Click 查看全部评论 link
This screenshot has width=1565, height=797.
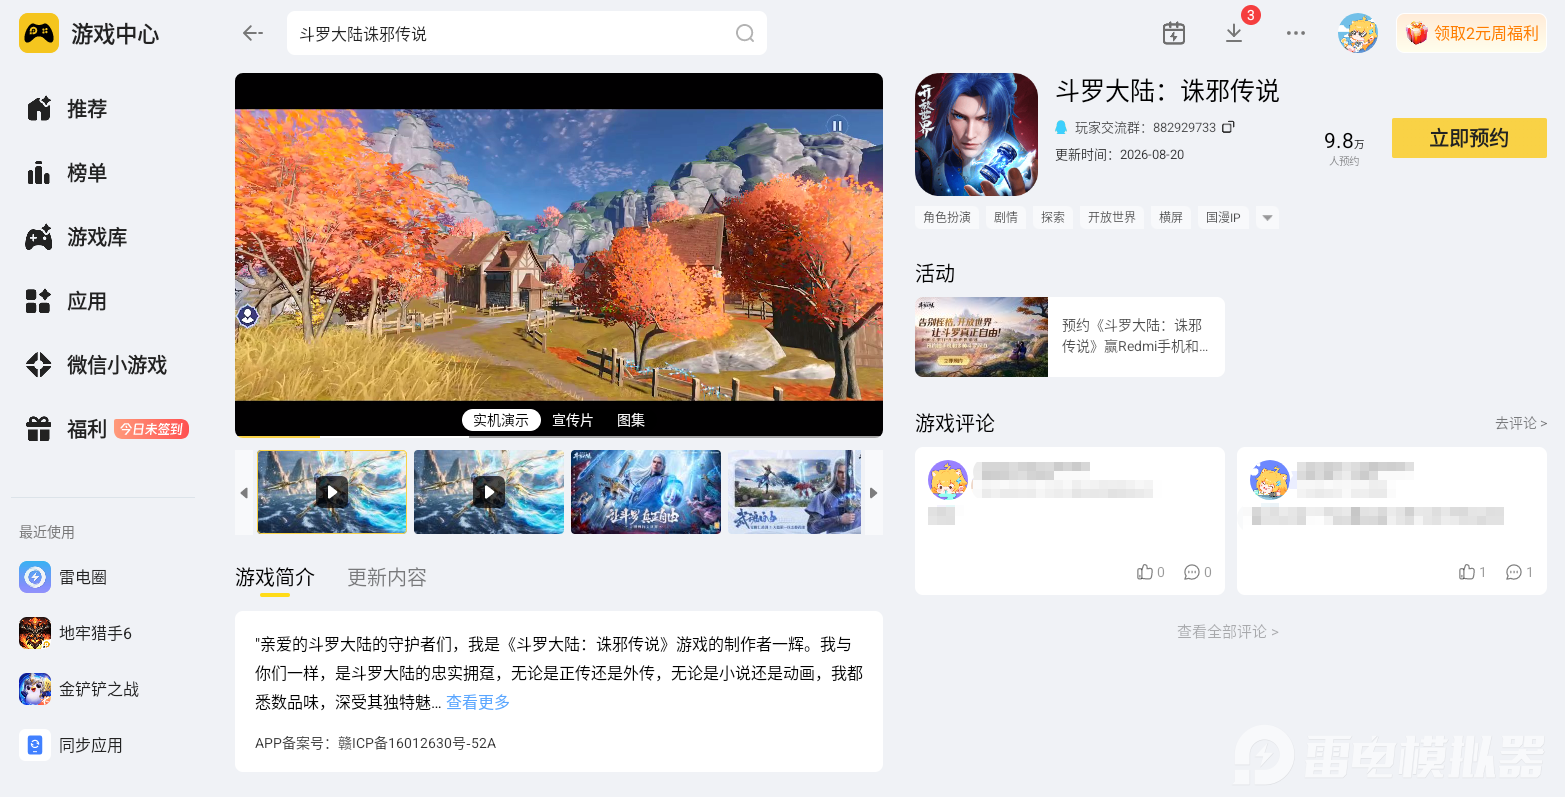(x=1227, y=632)
